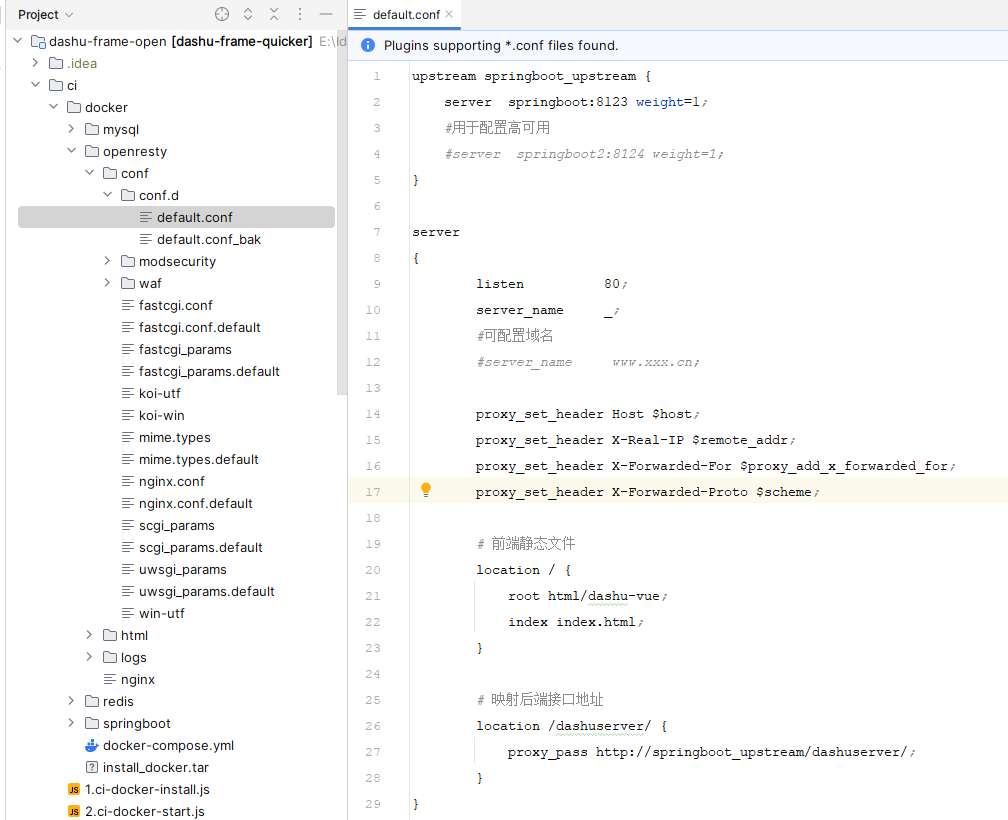Expand the modsecurity folder
This screenshot has width=1008, height=820.
[x=107, y=261]
